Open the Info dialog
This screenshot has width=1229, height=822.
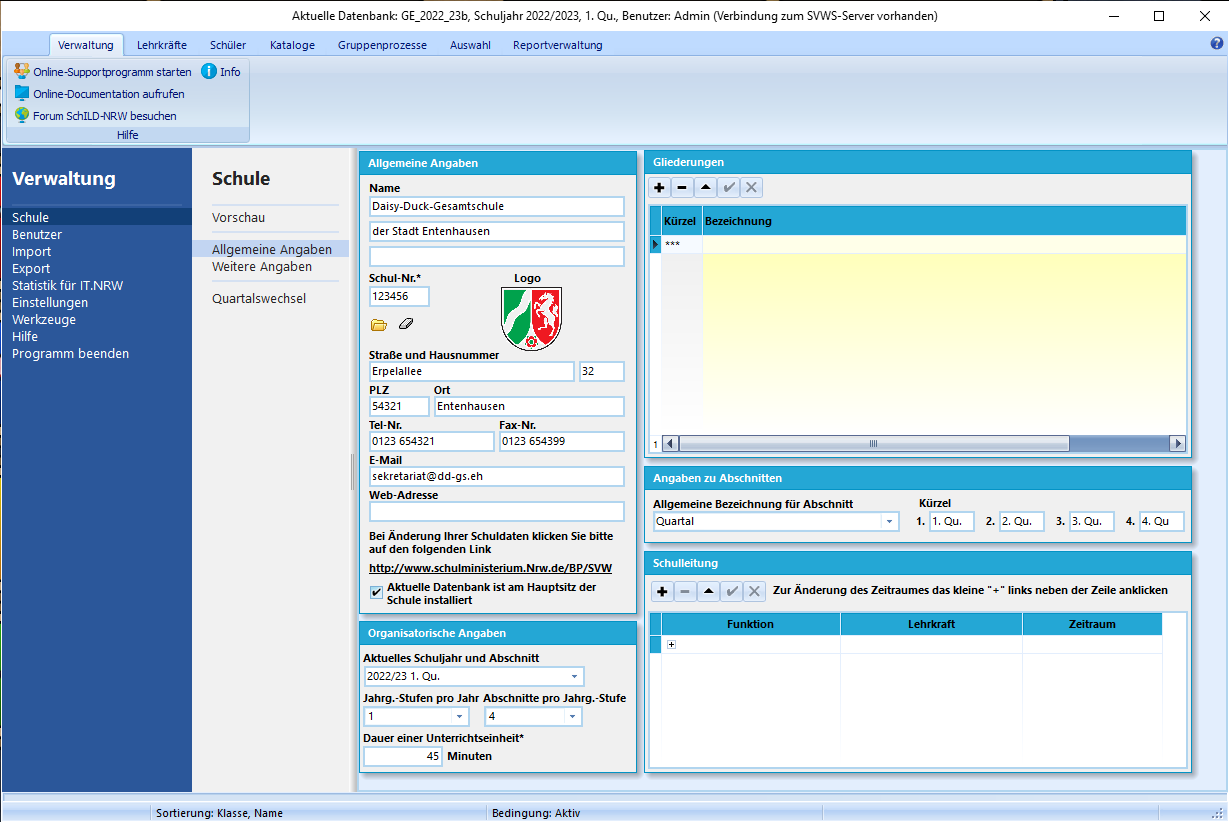221,72
